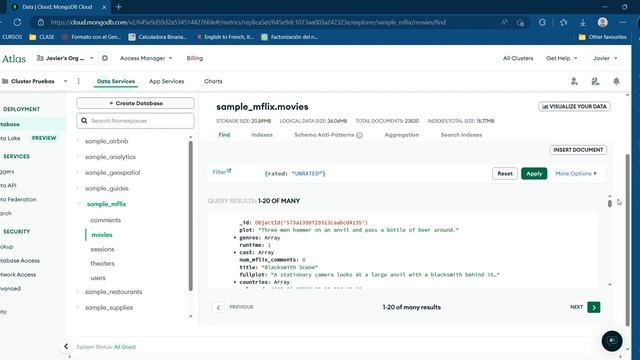
Task: Select the users collection
Action: pos(98,278)
